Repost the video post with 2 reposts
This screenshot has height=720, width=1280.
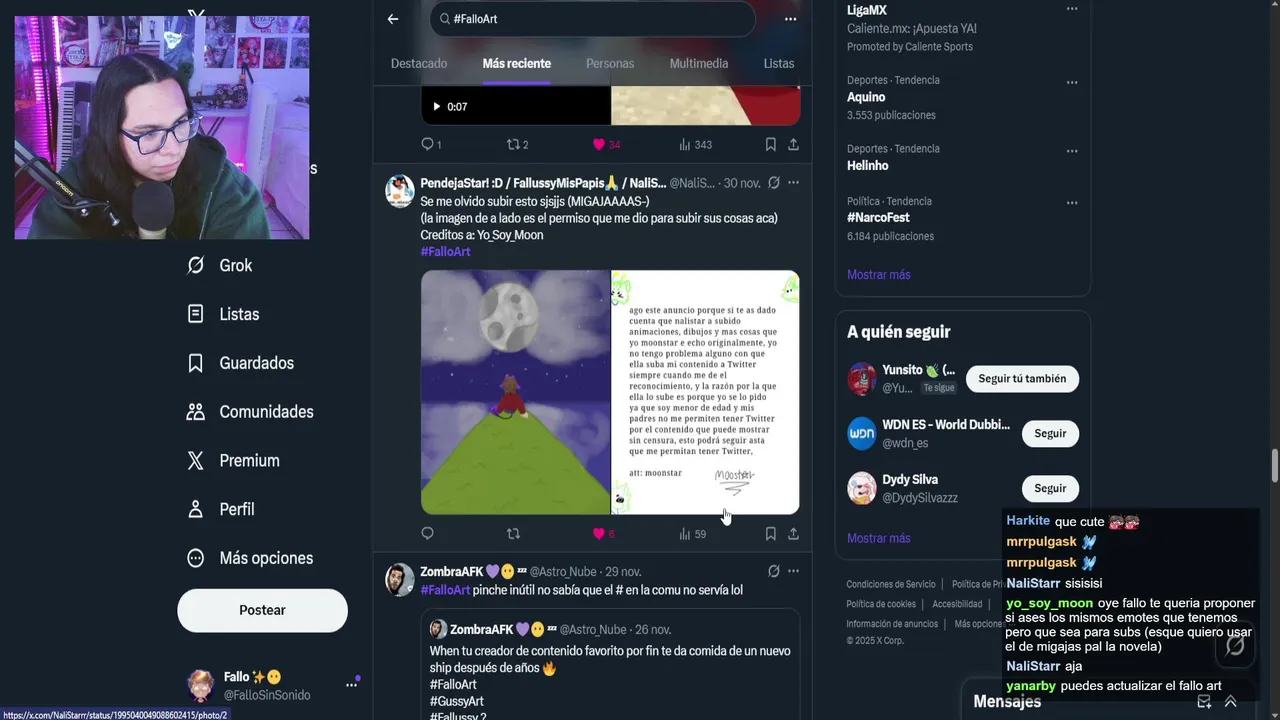[x=514, y=144]
